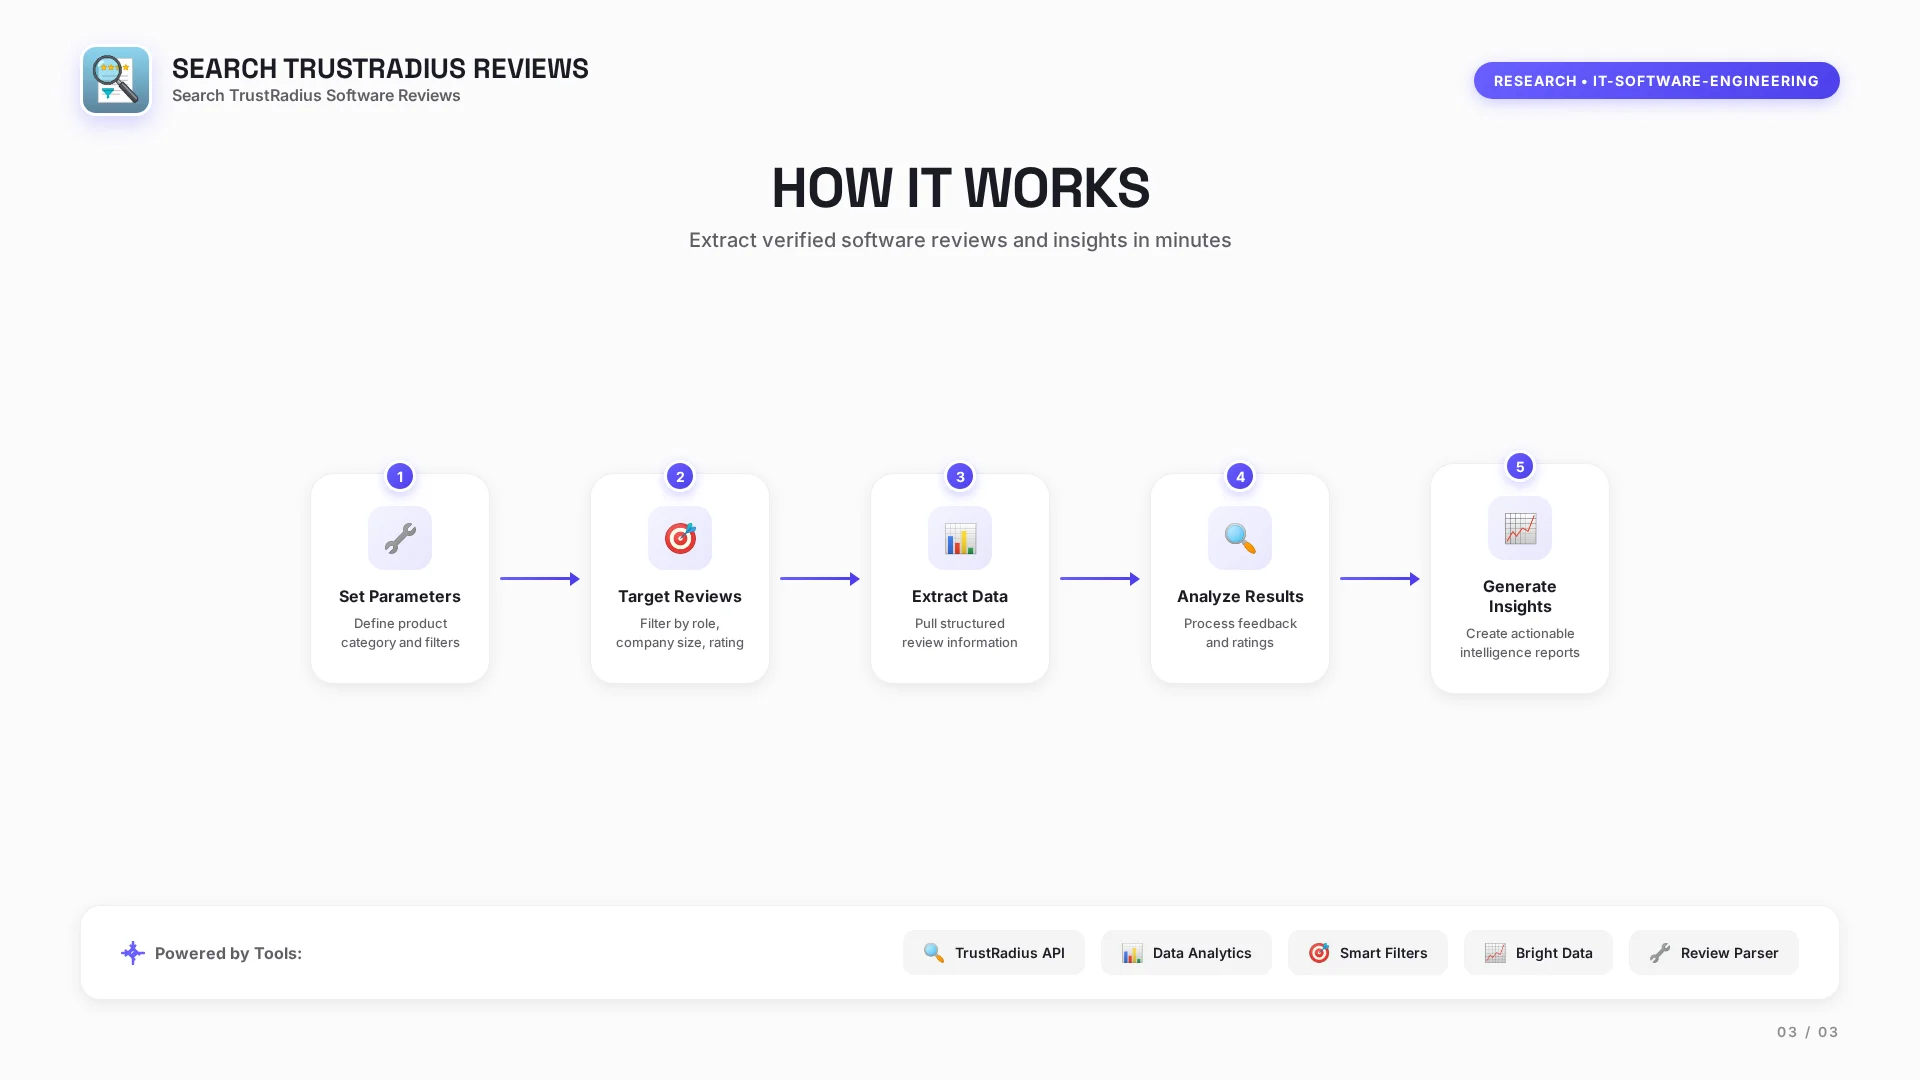
Task: Click the bar chart icon in Extract Data
Action: 960,538
